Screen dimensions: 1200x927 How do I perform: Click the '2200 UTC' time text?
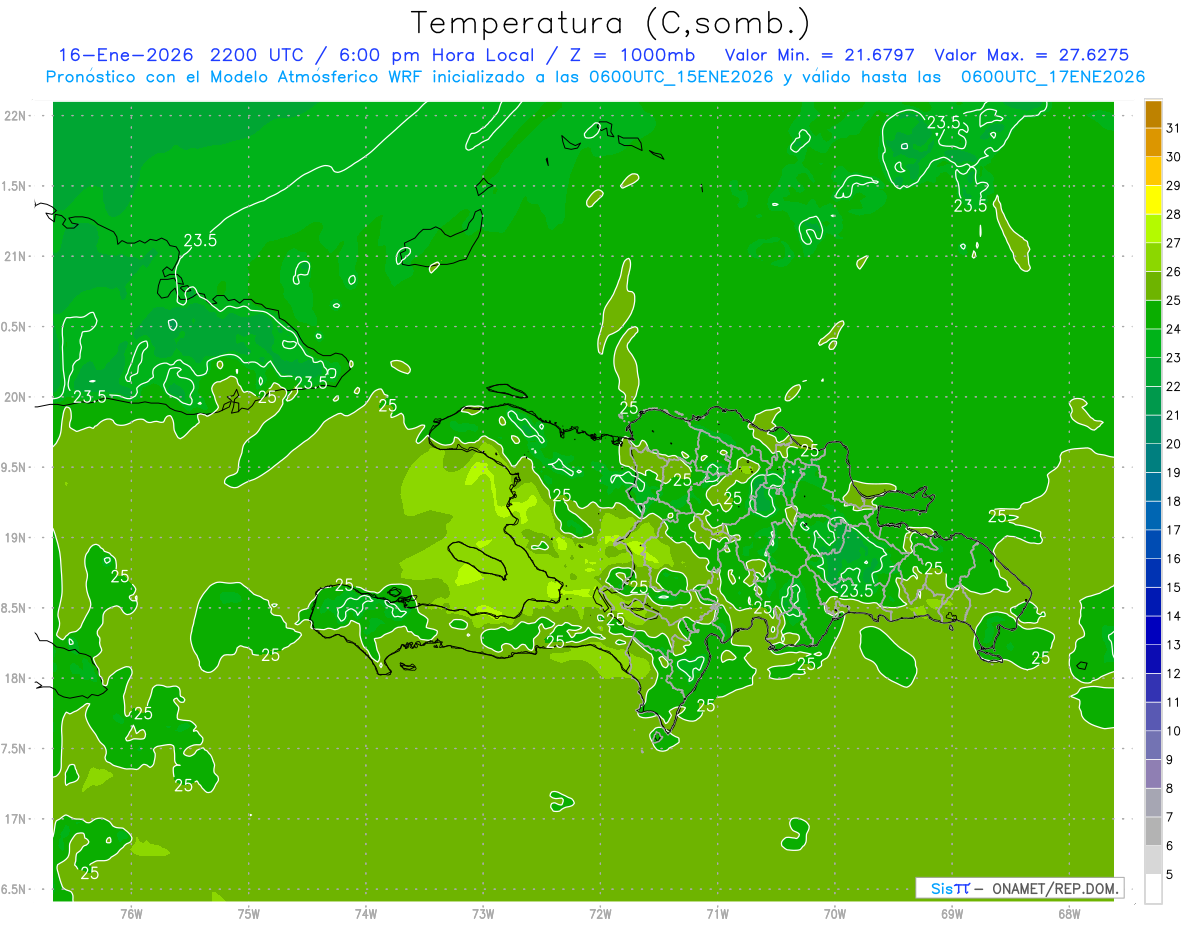click(x=259, y=55)
